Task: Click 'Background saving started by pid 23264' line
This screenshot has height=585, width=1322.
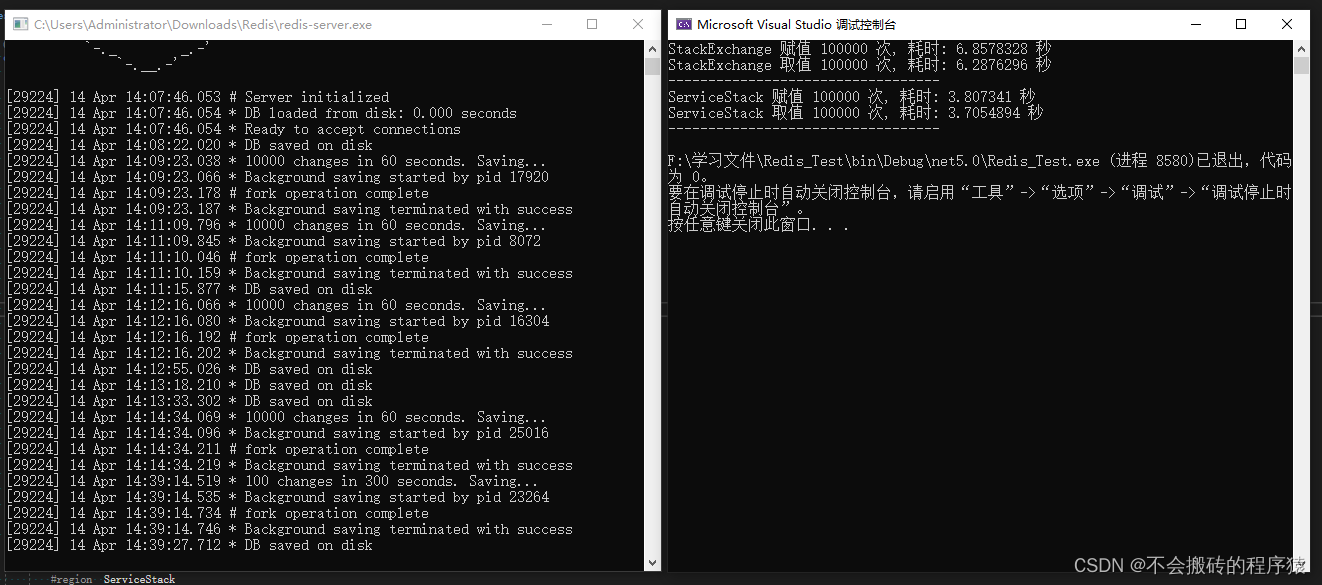Action: (x=277, y=497)
